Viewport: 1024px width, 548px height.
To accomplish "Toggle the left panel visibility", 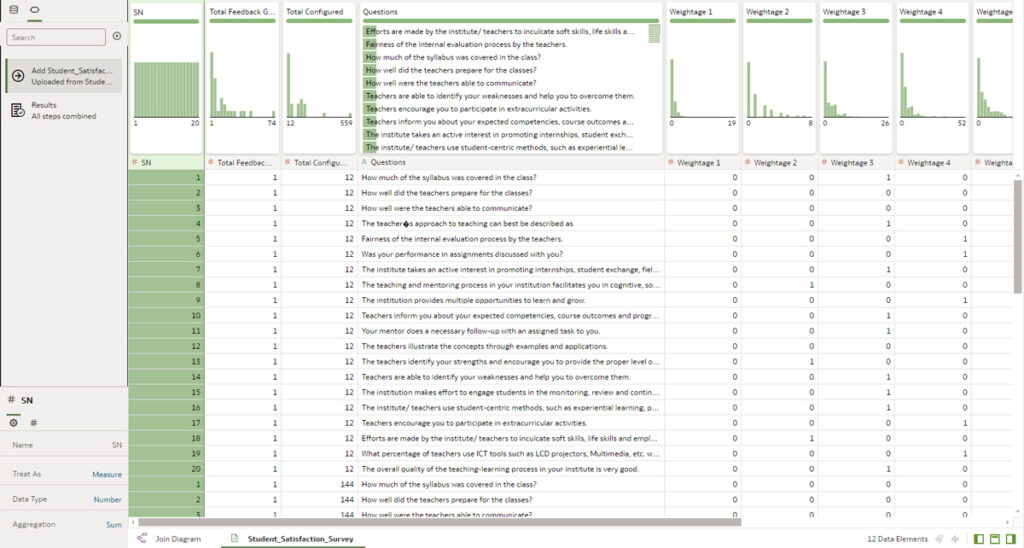I will pyautogui.click(x=980, y=539).
